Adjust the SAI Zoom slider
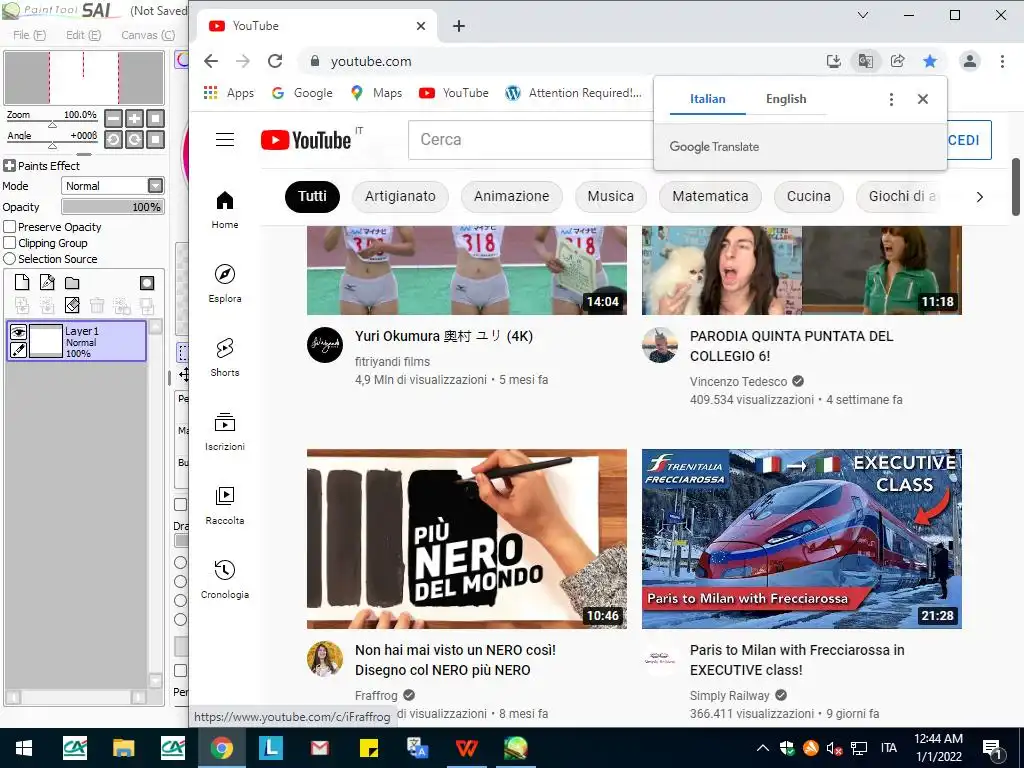1024x768 pixels. (x=52, y=124)
